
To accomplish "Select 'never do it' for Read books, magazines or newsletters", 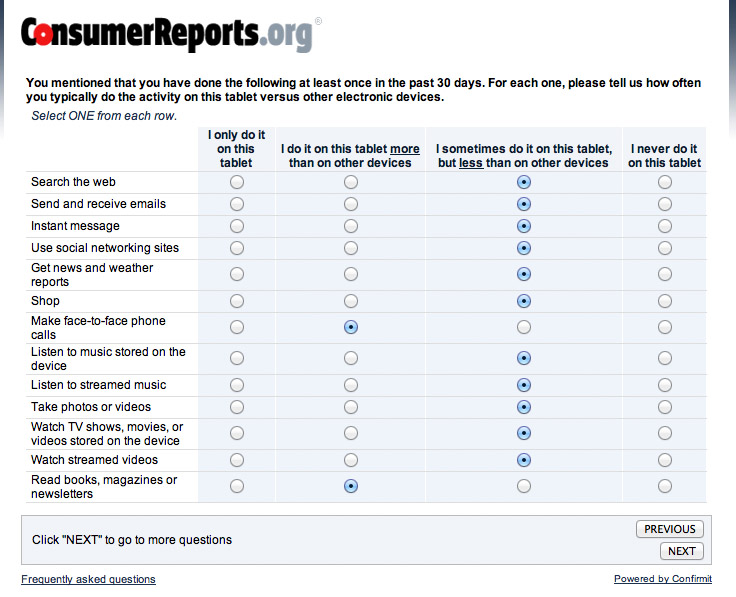I will 665,486.
